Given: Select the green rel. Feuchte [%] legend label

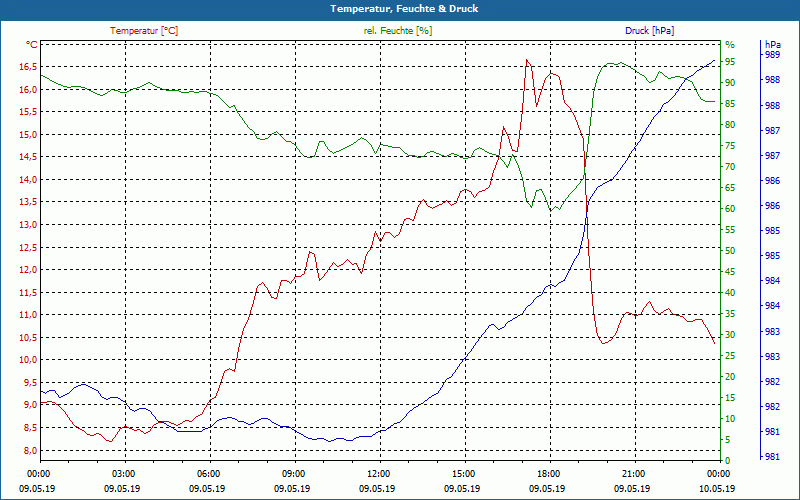Looking at the screenshot, I should [x=397, y=31].
